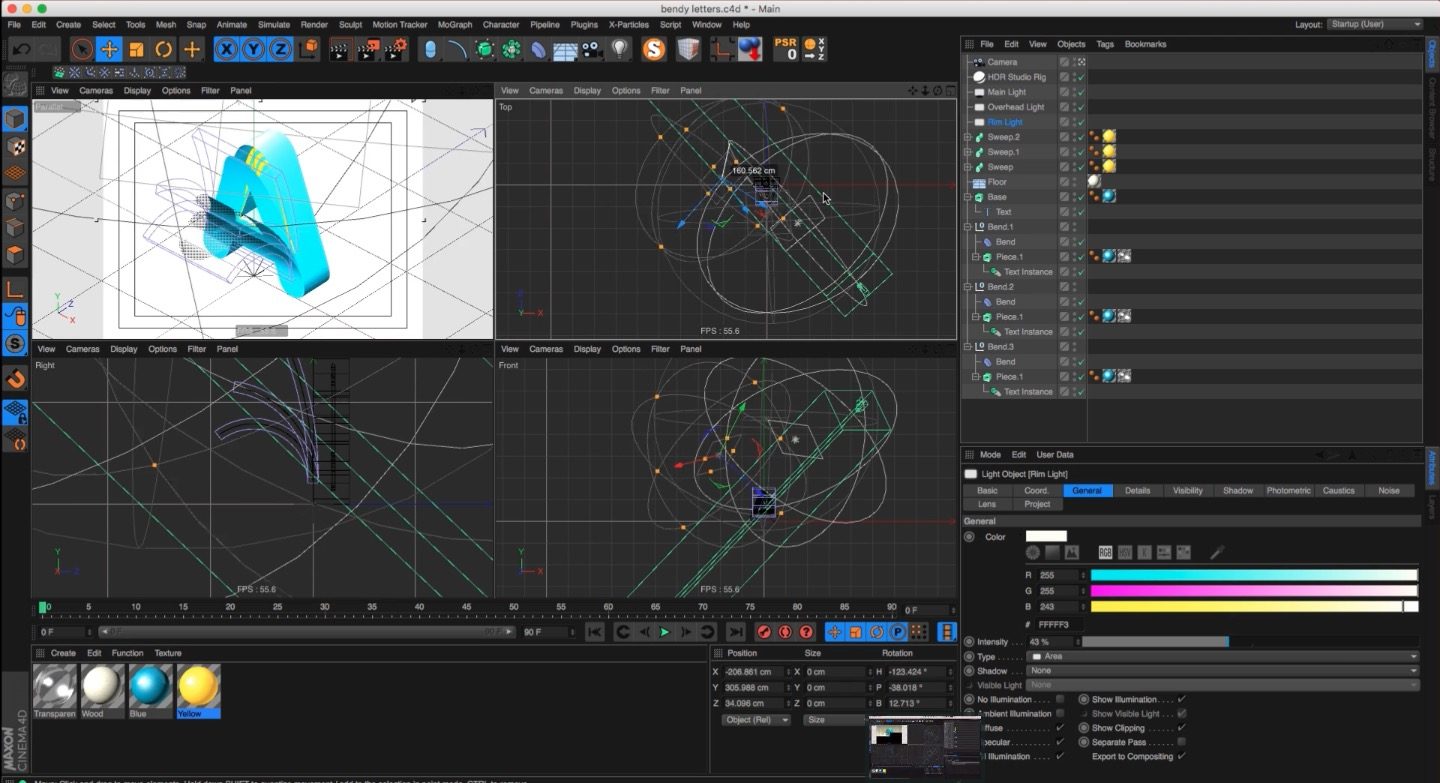
Task: Open the Type Area dropdown
Action: tap(1222, 656)
